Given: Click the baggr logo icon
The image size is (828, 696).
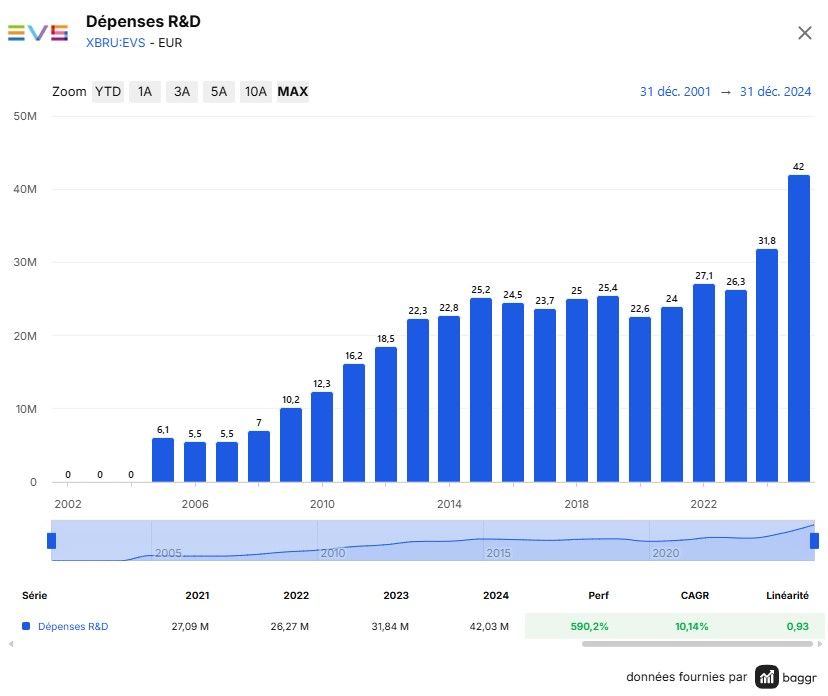Looking at the screenshot, I should coord(766,676).
